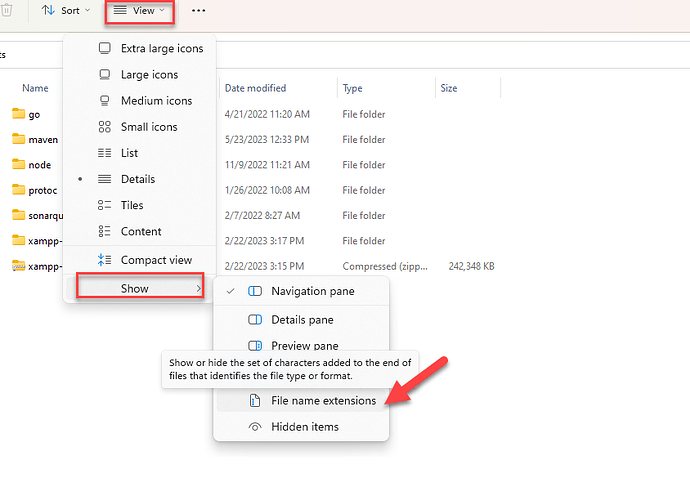Select Extra large icons view

[x=140, y=48]
